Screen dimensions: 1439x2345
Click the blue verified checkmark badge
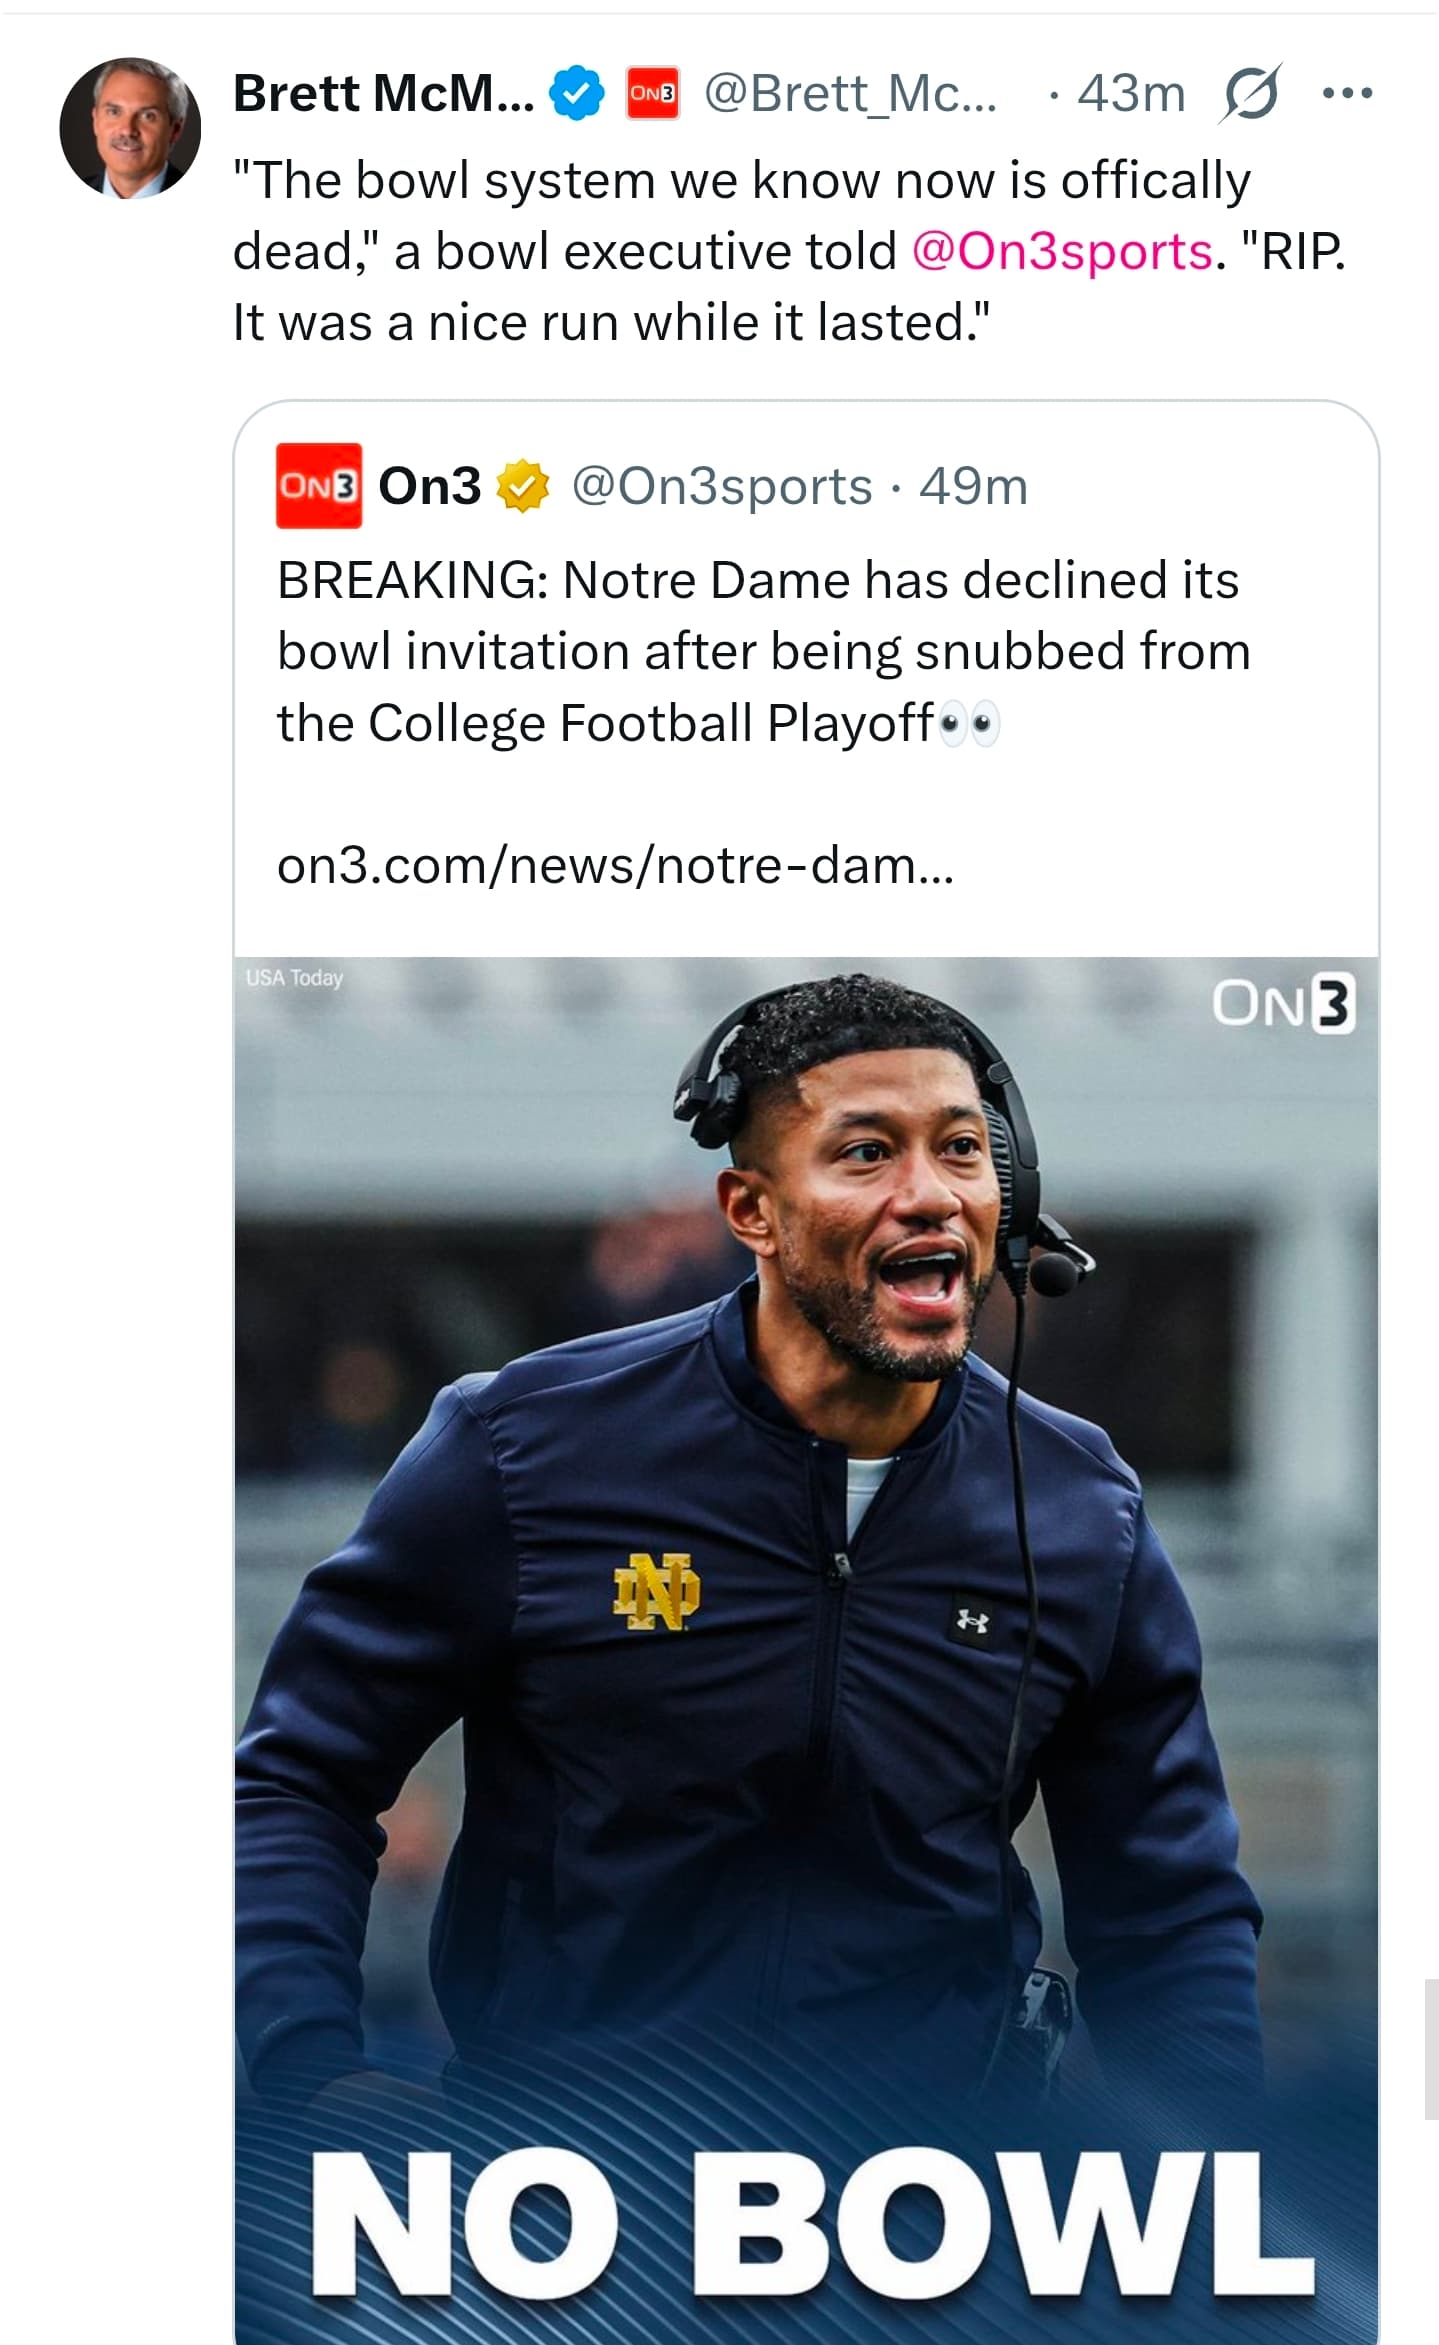577,94
